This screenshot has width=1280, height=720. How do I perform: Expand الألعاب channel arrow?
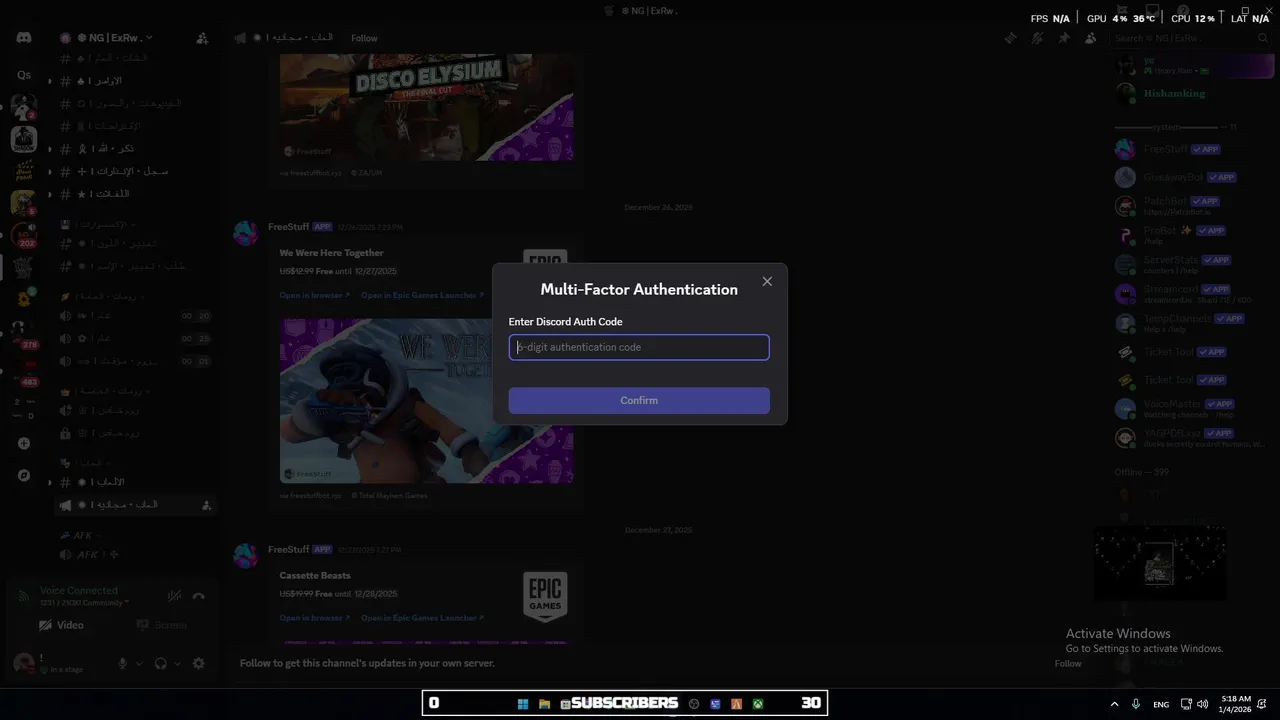(x=50, y=482)
